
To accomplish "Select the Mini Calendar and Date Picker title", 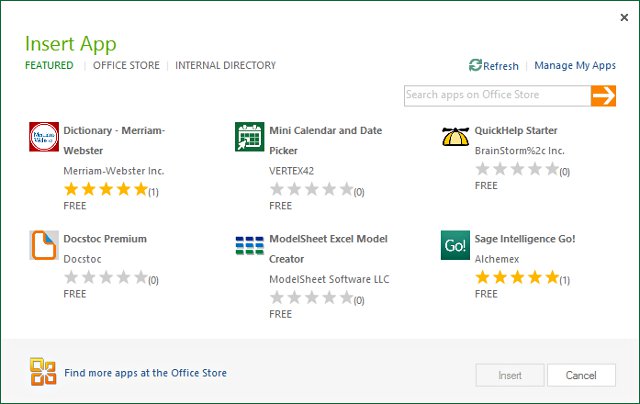I will coord(326,140).
